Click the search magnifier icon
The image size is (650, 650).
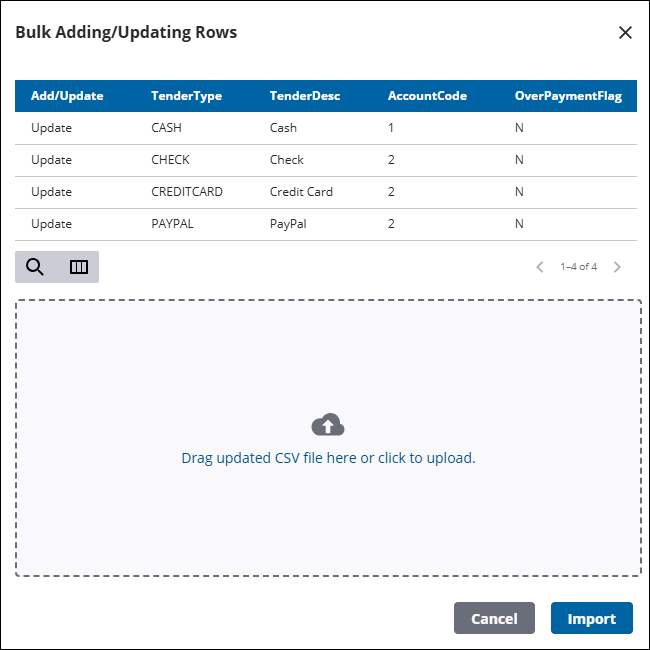(35, 267)
